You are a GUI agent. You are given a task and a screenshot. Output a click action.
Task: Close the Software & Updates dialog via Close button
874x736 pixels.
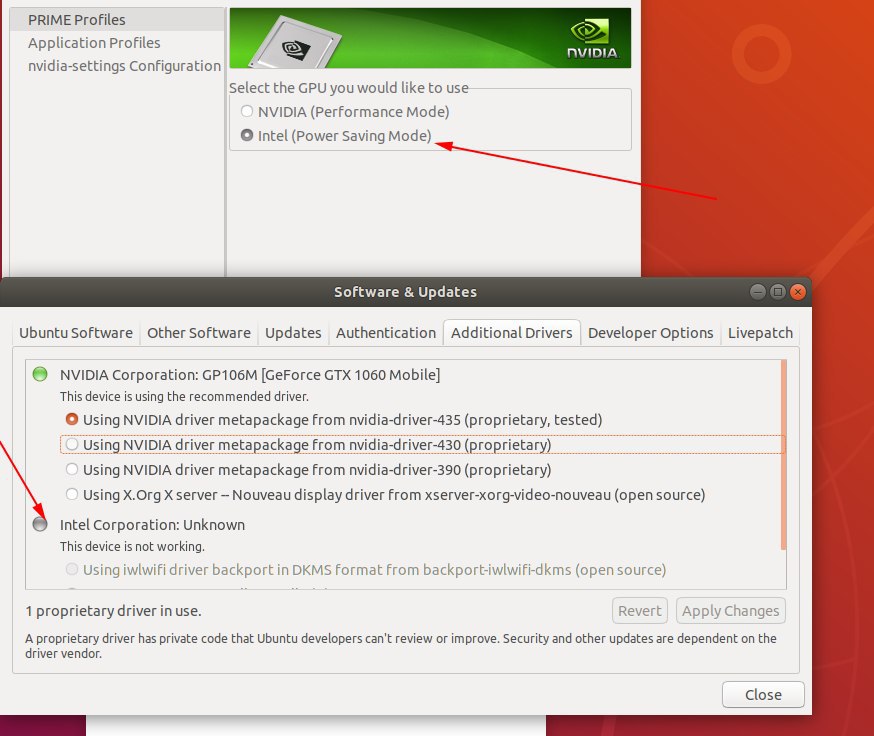pyautogui.click(x=763, y=695)
